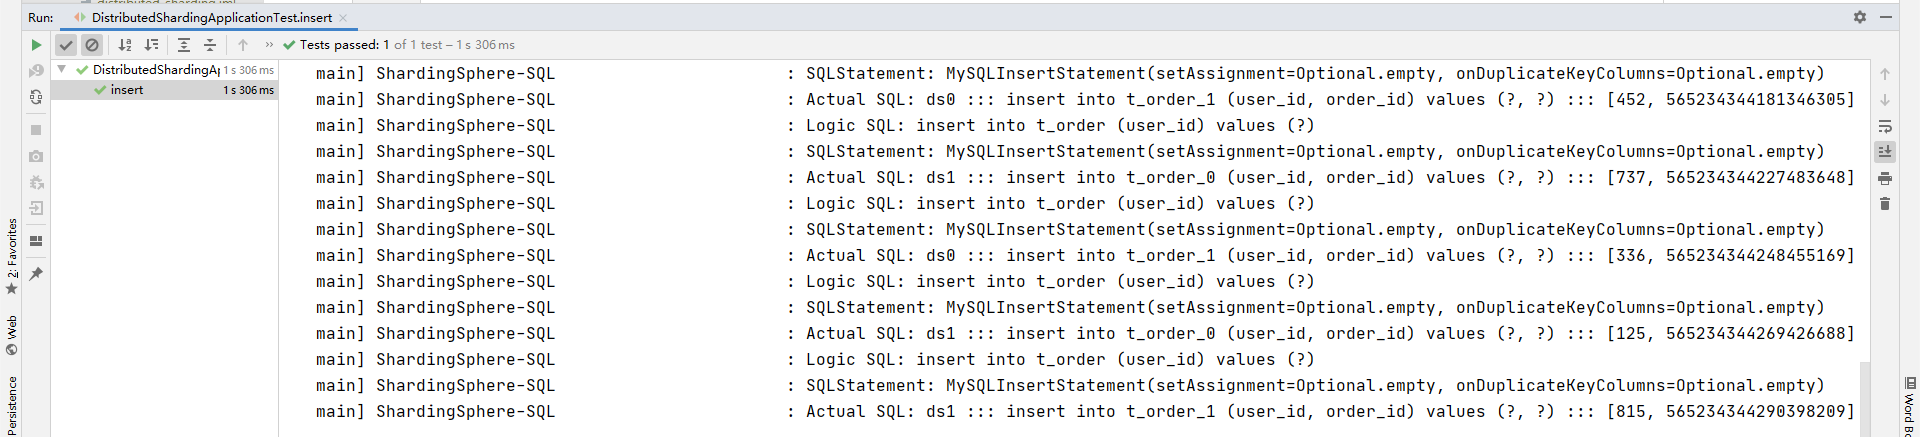Collapse the DistributedShardingApplicationTests tree node
Viewport: 1920px width, 437px height.
tap(62, 69)
